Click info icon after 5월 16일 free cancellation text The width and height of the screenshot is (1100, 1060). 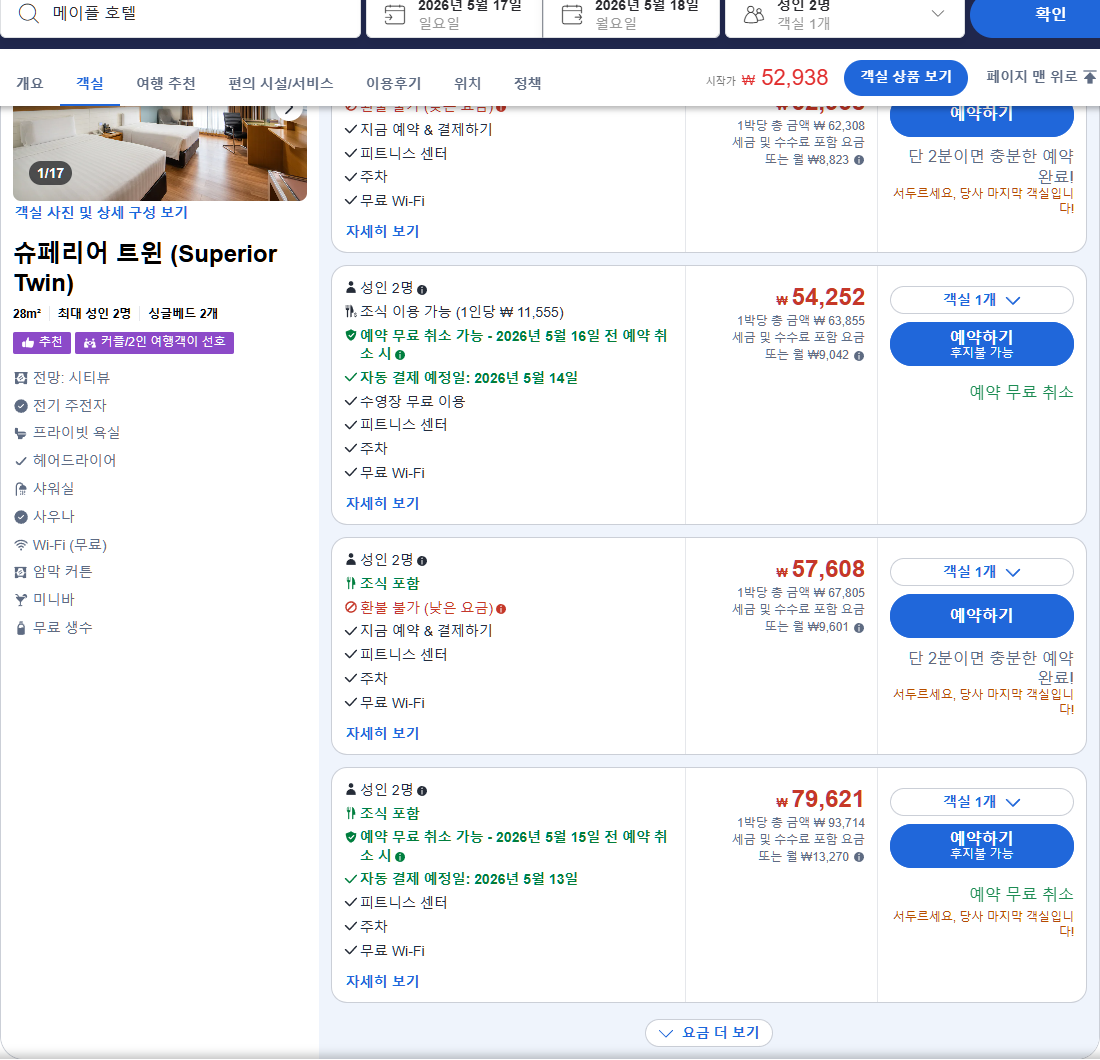pos(400,355)
